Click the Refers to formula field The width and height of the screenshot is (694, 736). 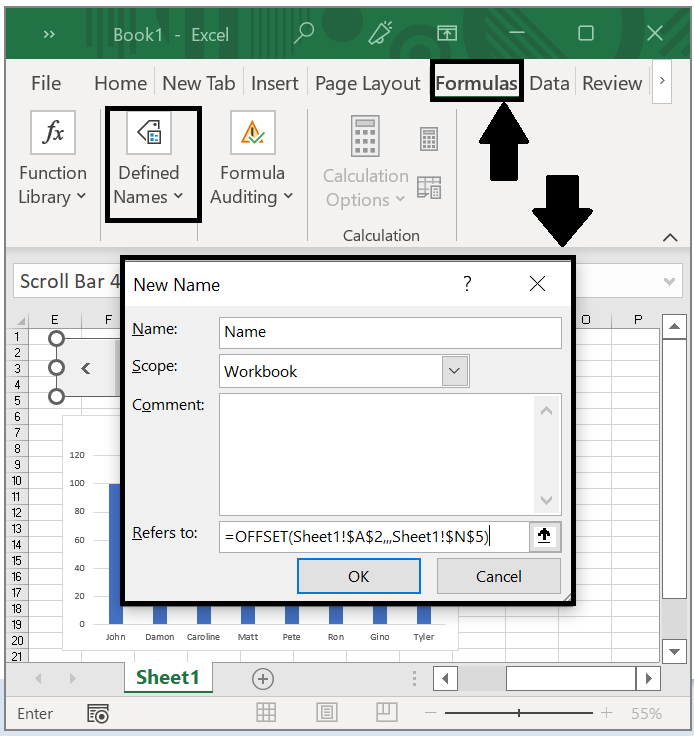374,537
